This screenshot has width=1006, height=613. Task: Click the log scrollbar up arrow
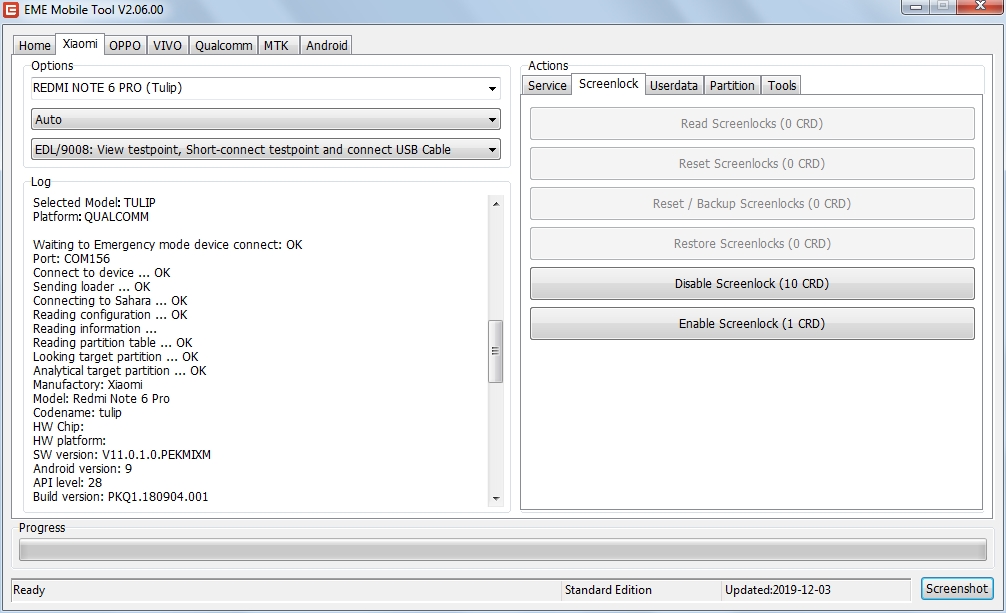(496, 203)
